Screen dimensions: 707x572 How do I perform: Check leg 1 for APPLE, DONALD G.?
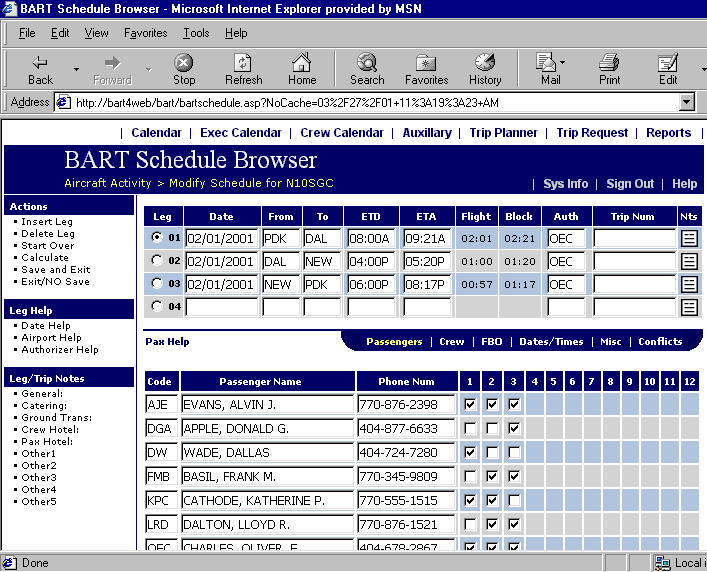coord(470,428)
